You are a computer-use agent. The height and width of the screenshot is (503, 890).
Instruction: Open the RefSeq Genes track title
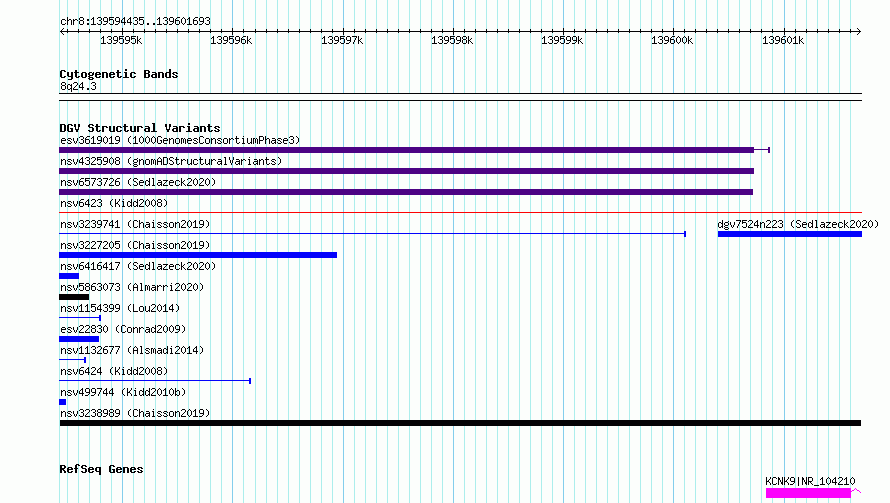(101, 469)
